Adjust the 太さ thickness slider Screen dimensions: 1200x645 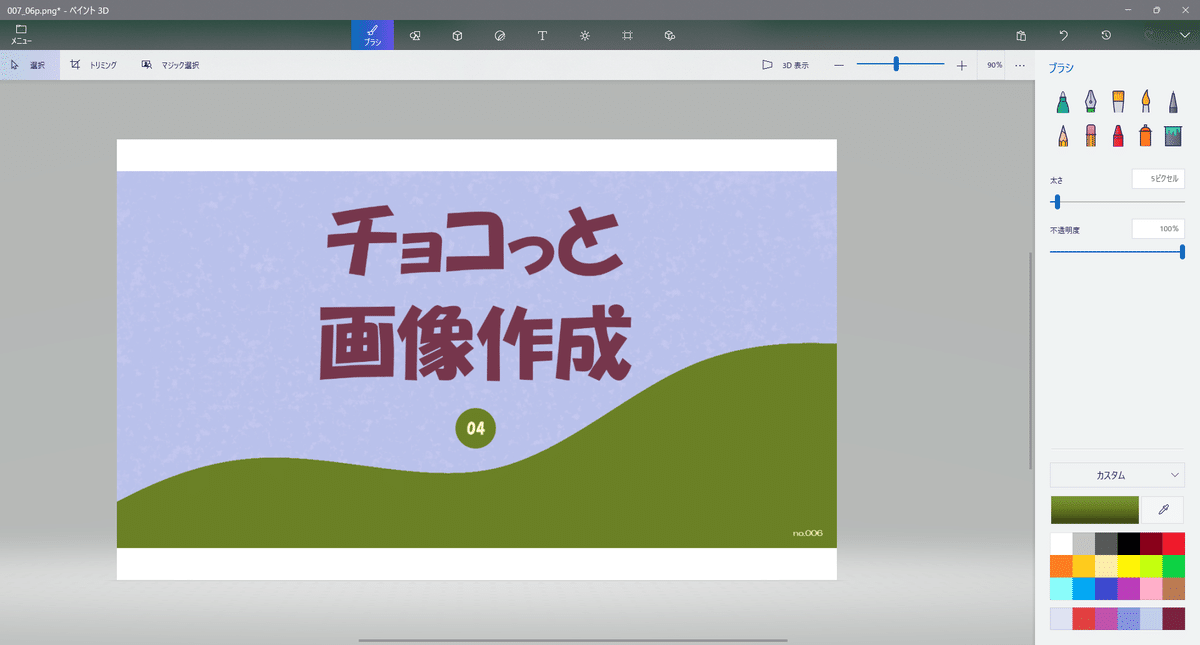click(x=1117, y=202)
